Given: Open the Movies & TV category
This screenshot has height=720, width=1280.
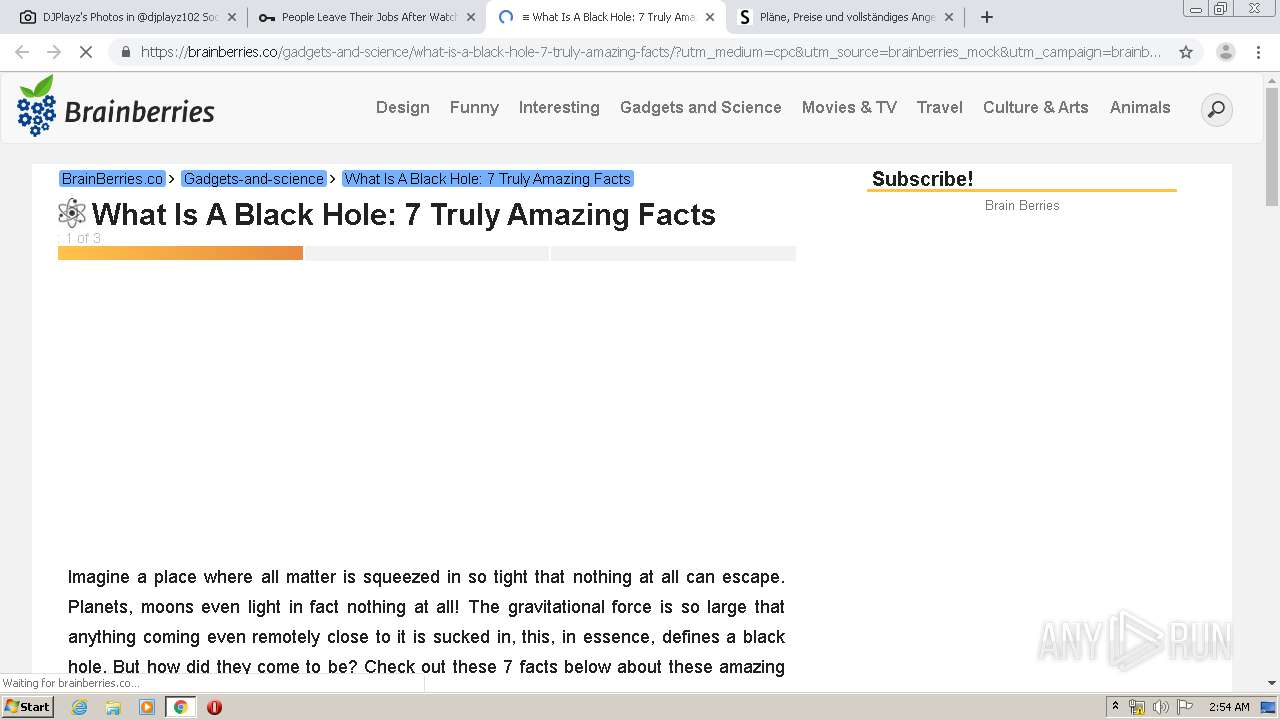Looking at the screenshot, I should (849, 107).
